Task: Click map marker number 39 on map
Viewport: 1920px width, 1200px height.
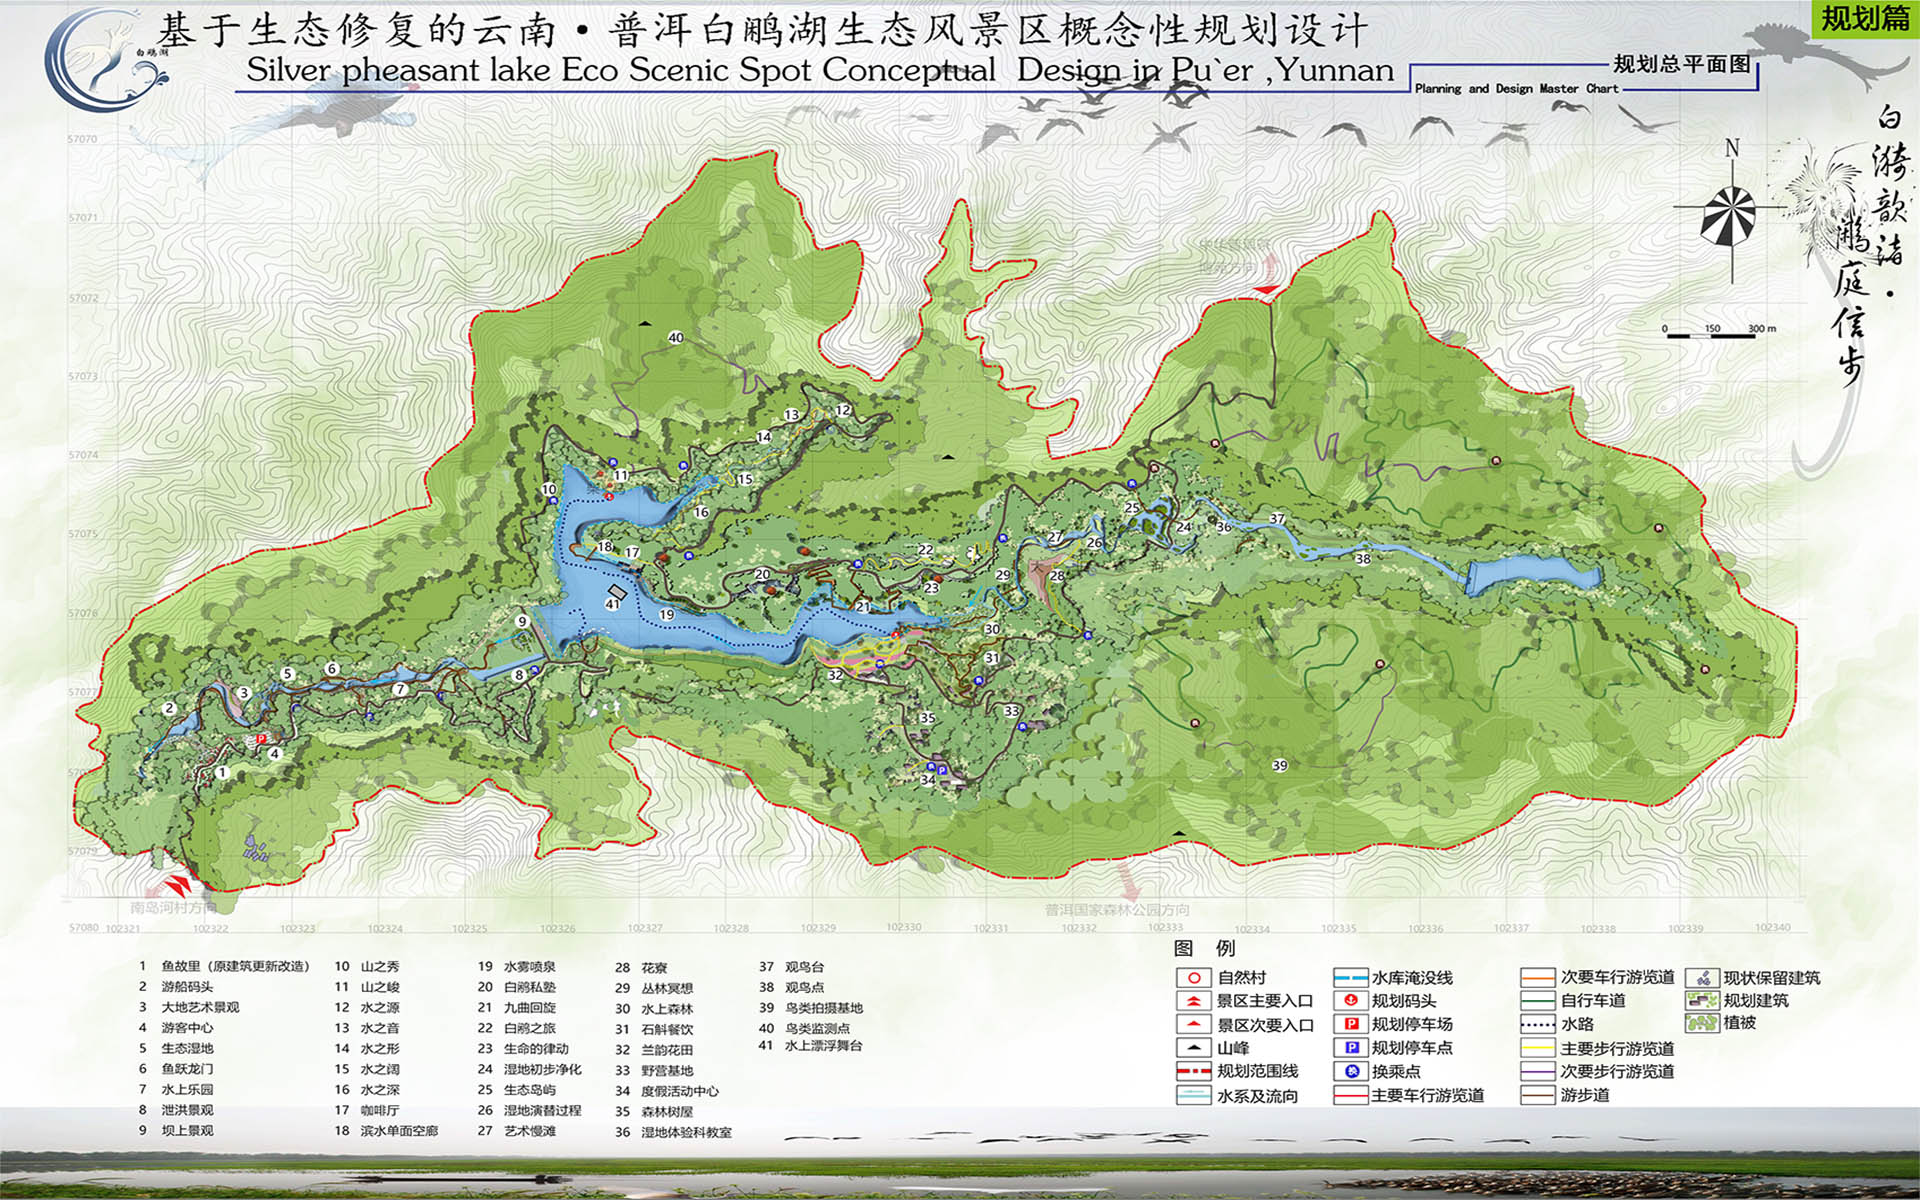Action: 1280,765
